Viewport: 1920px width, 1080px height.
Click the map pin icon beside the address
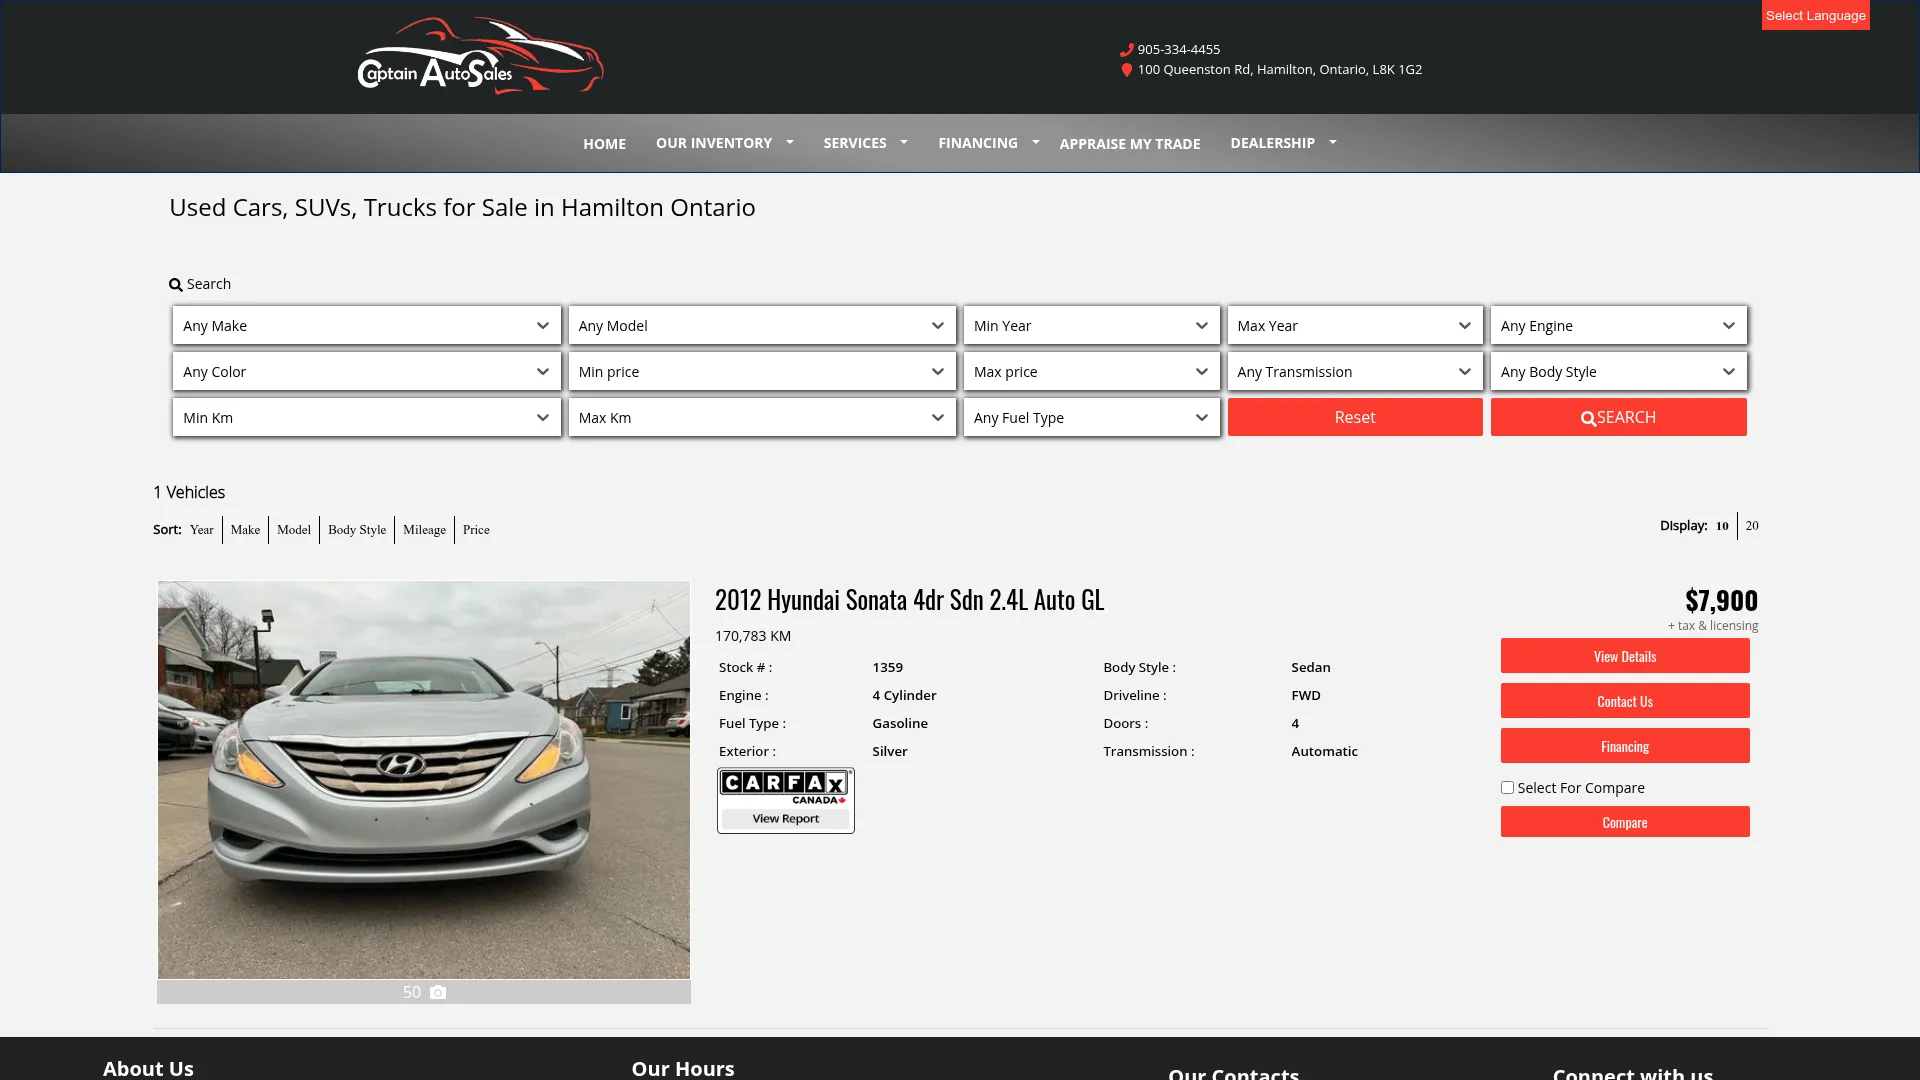1126,70
